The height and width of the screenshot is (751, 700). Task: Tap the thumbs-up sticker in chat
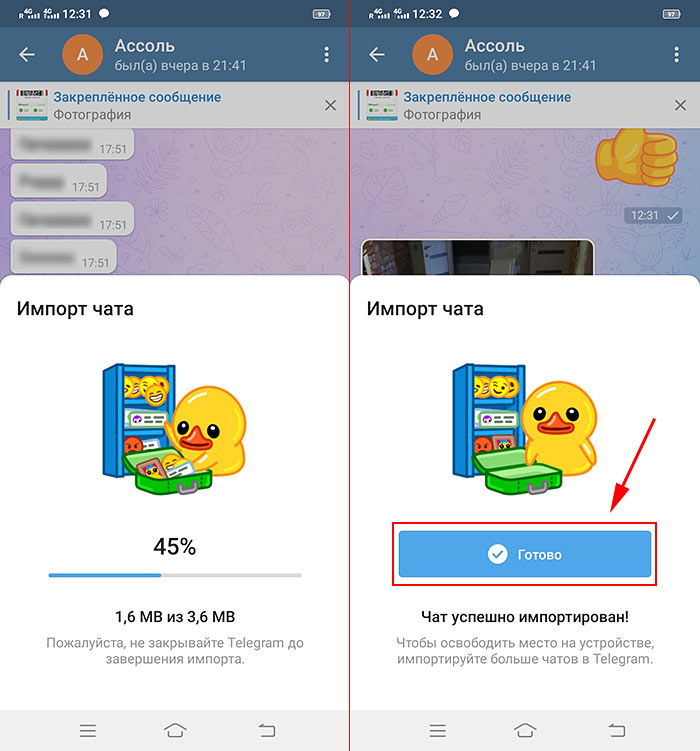(636, 158)
